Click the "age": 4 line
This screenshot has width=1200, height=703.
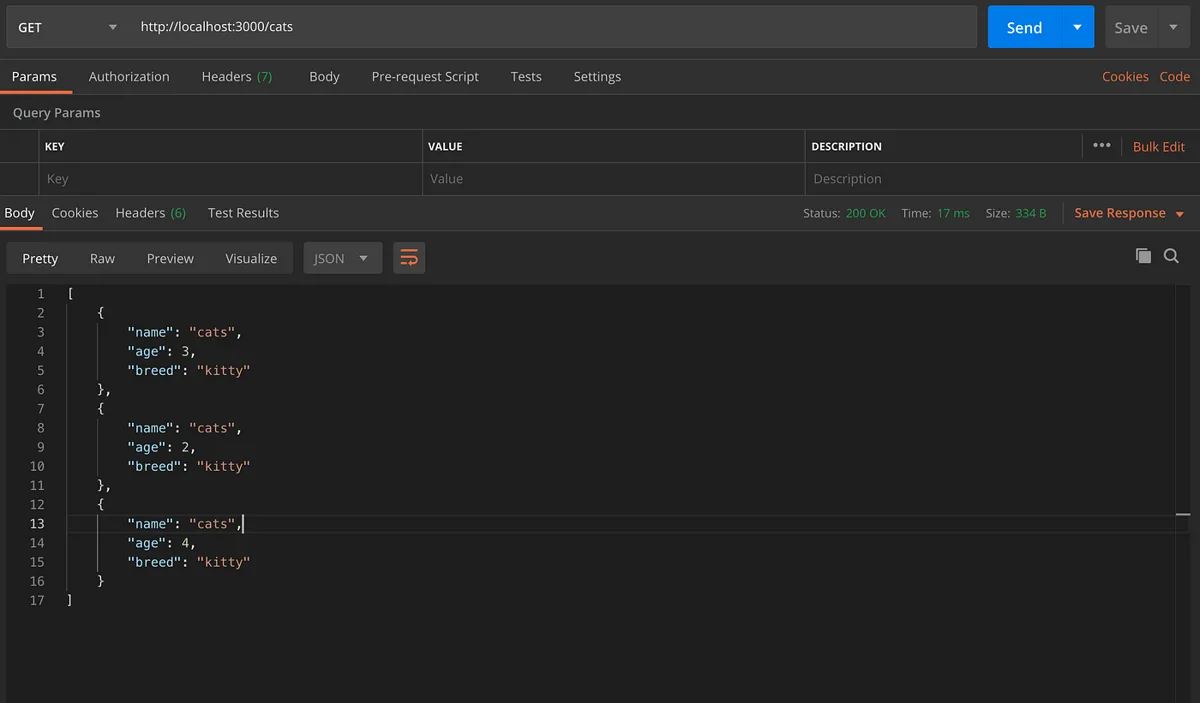pos(161,543)
